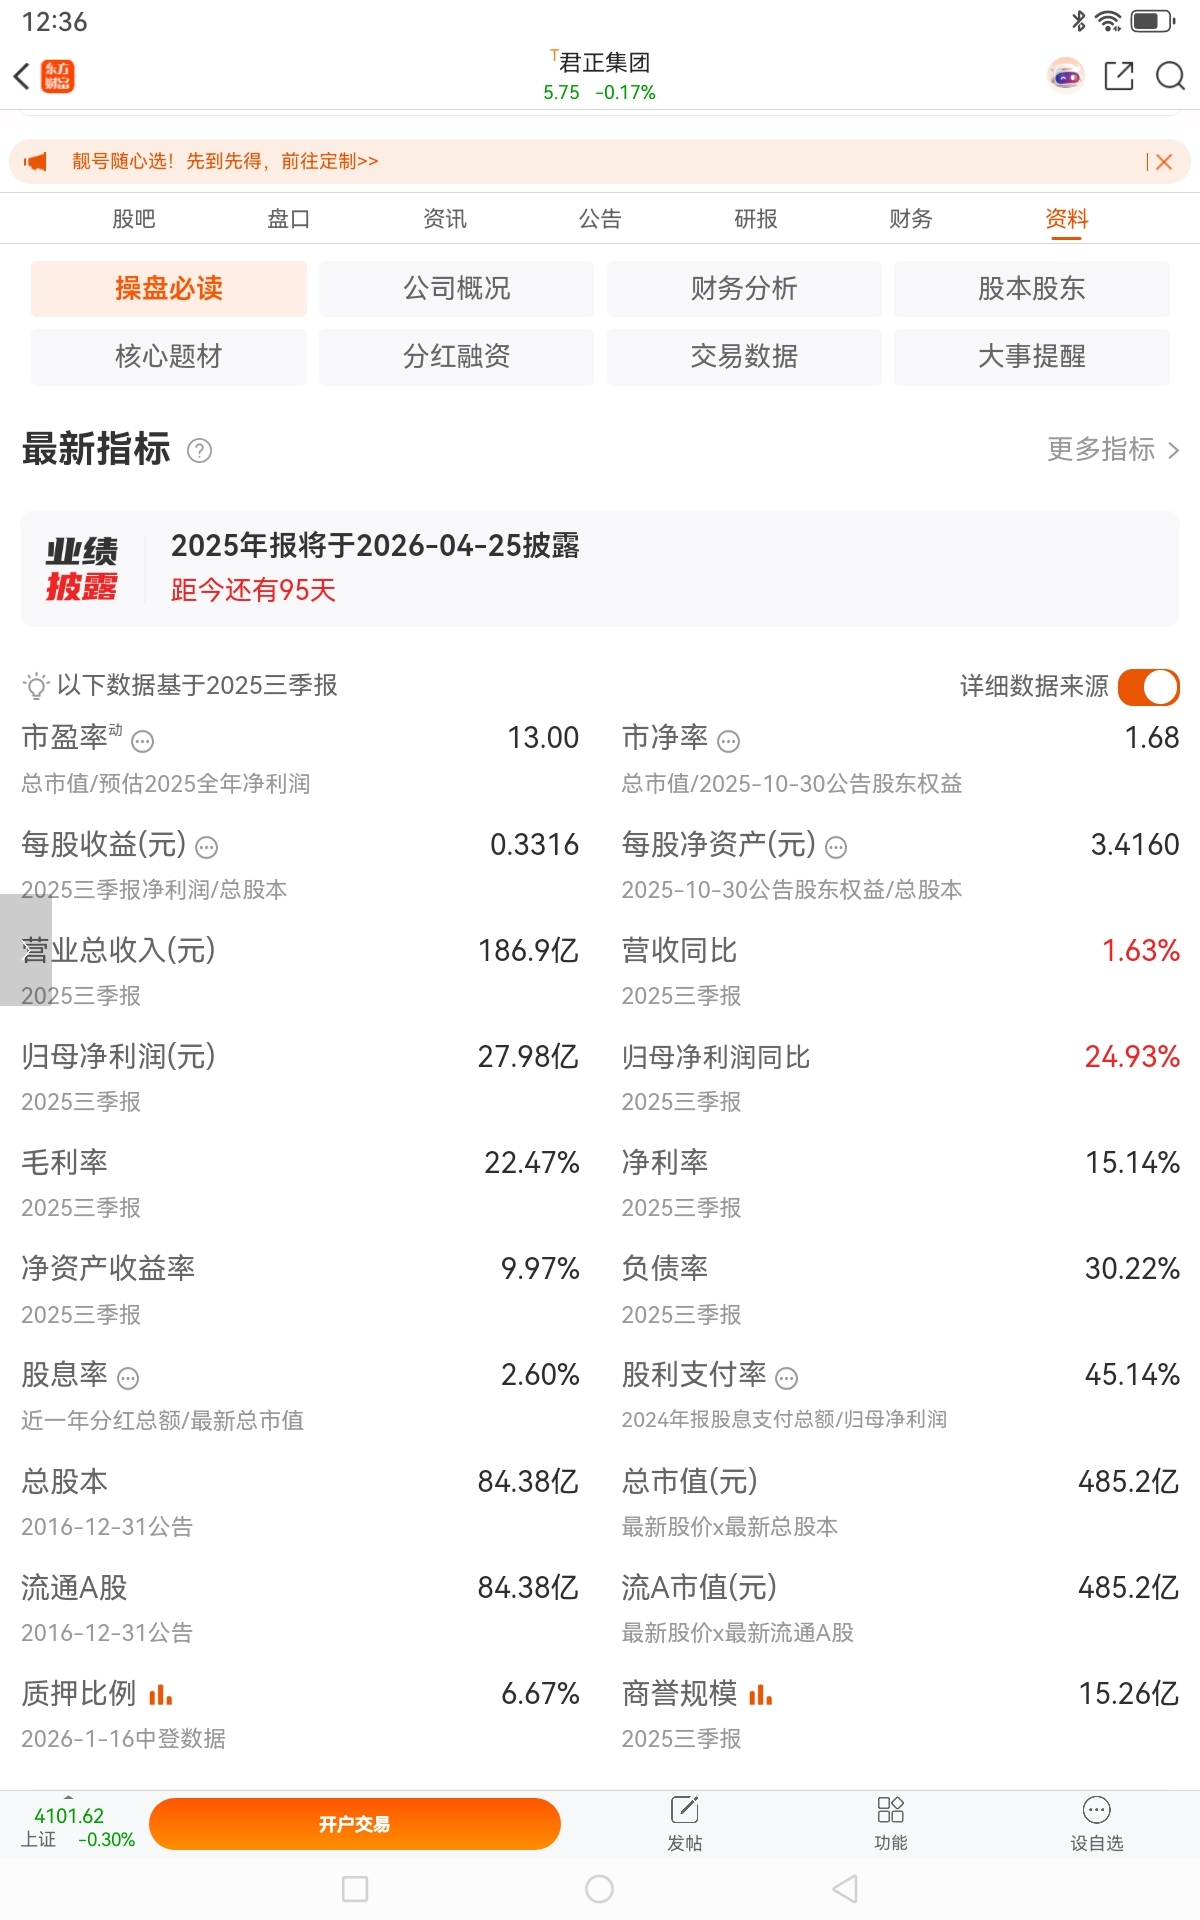
Task: Open the robot assistant avatar icon
Action: click(1065, 76)
